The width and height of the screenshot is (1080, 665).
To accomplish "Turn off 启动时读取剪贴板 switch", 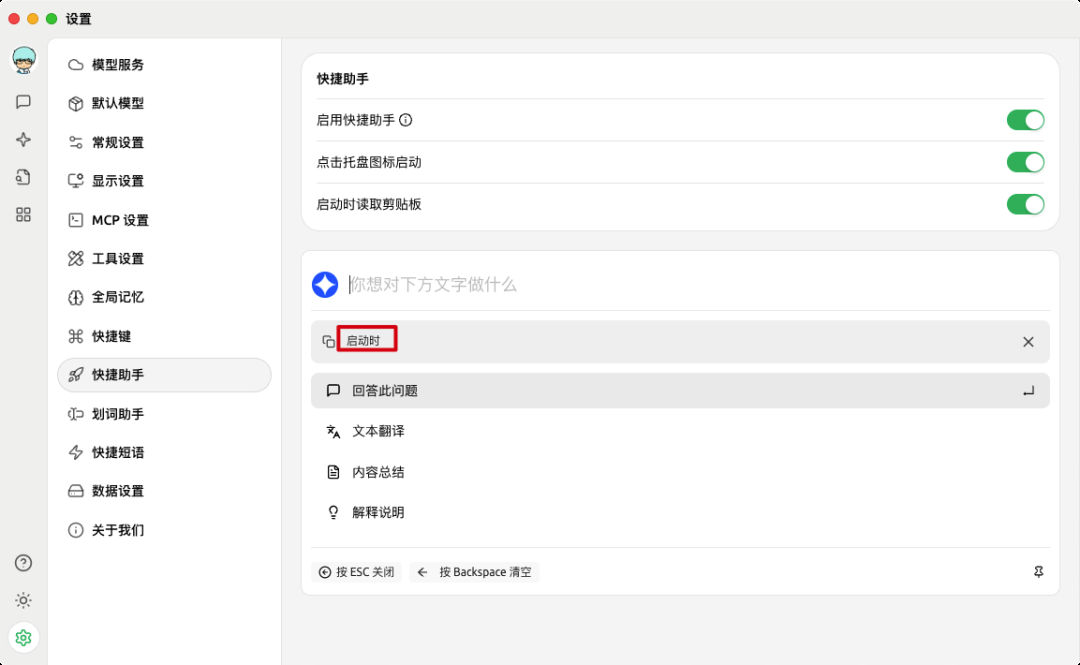I will [x=1025, y=204].
